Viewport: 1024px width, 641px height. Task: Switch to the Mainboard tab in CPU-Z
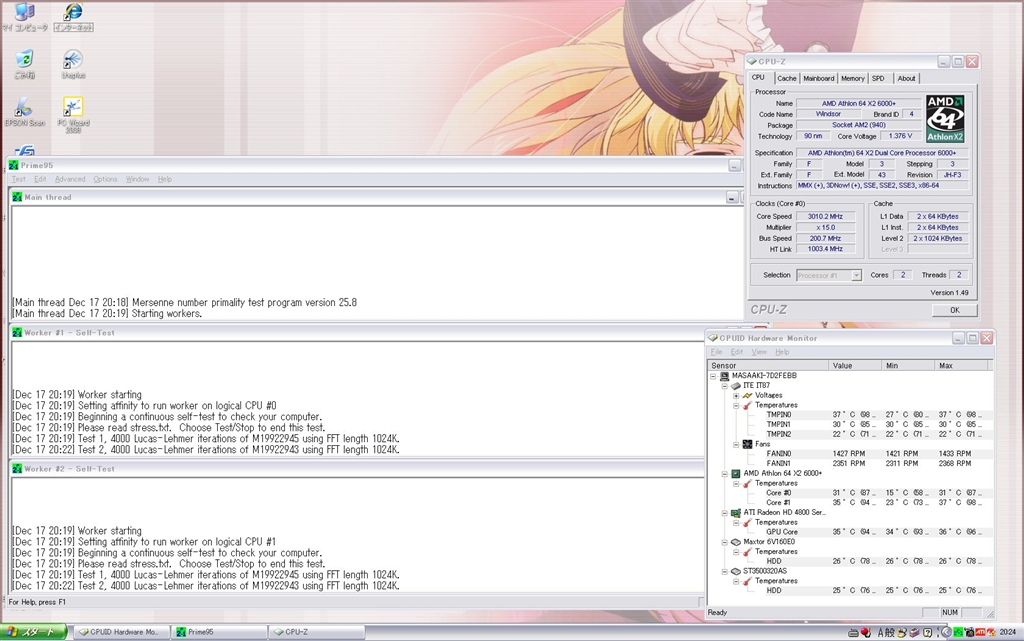click(819, 78)
